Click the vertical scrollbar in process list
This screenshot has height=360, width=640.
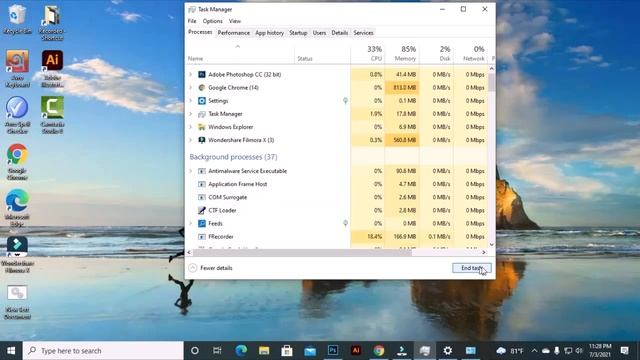(x=491, y=82)
